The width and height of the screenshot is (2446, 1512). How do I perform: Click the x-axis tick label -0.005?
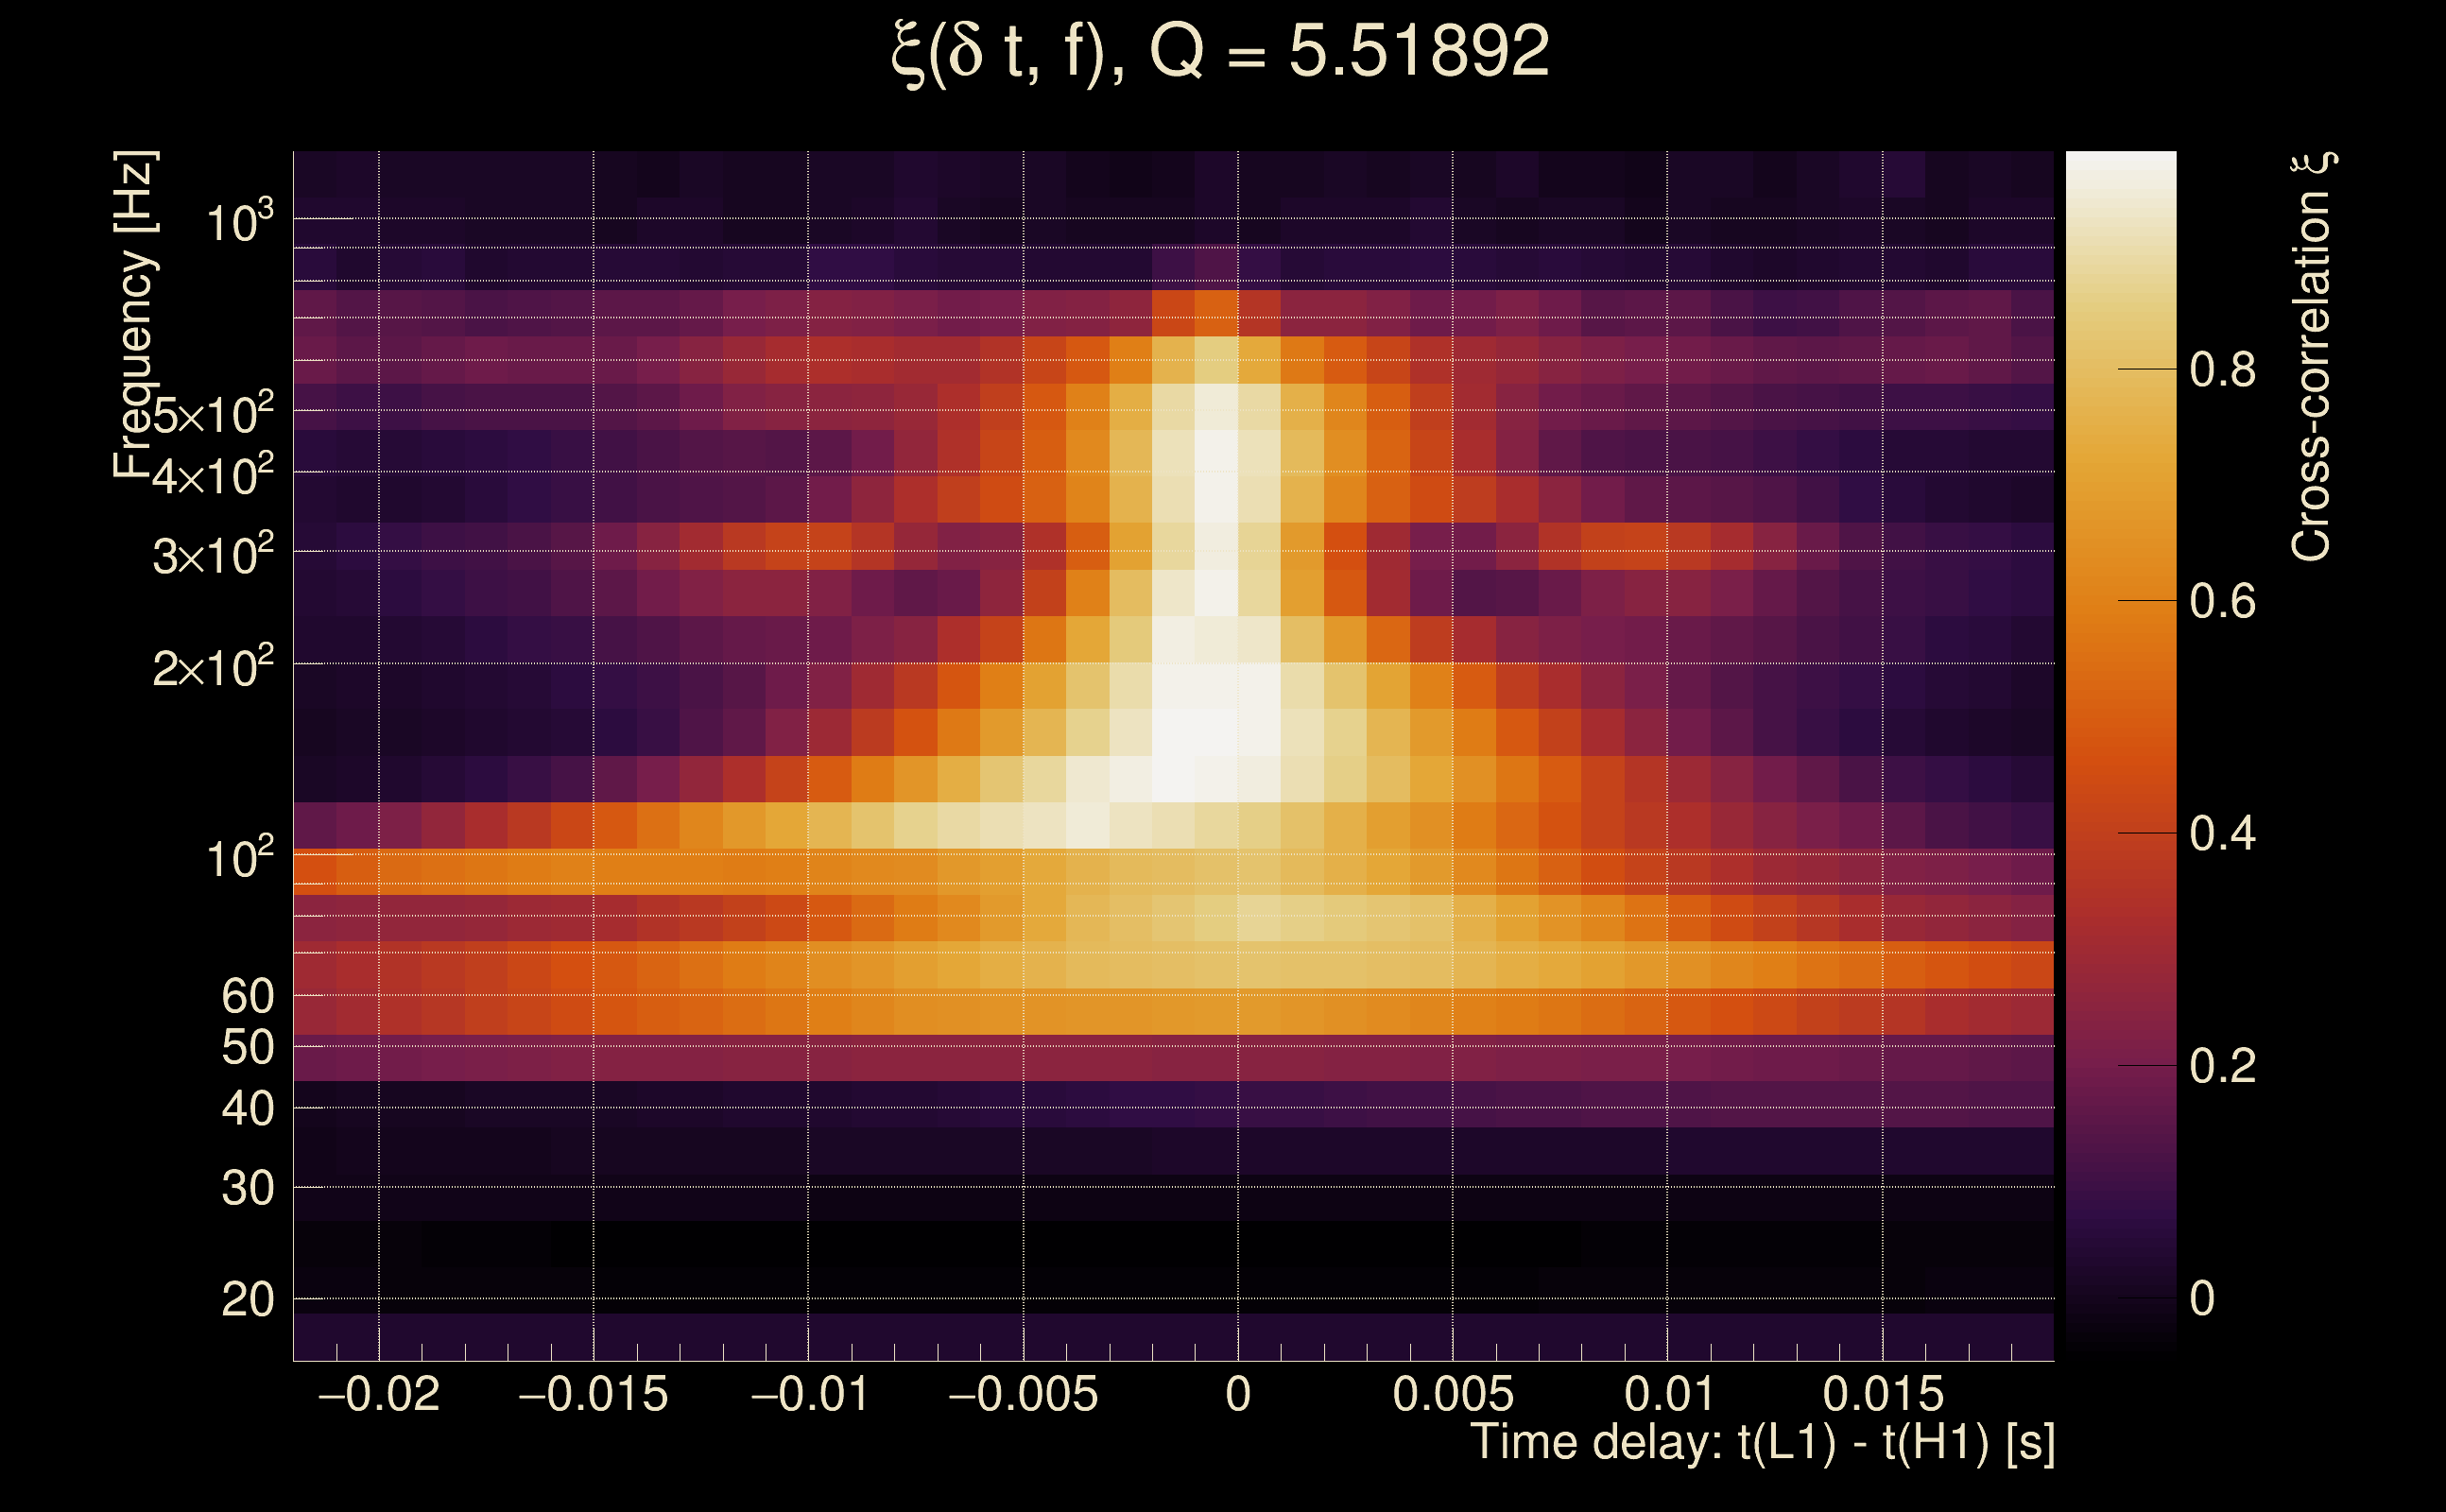[1023, 1395]
